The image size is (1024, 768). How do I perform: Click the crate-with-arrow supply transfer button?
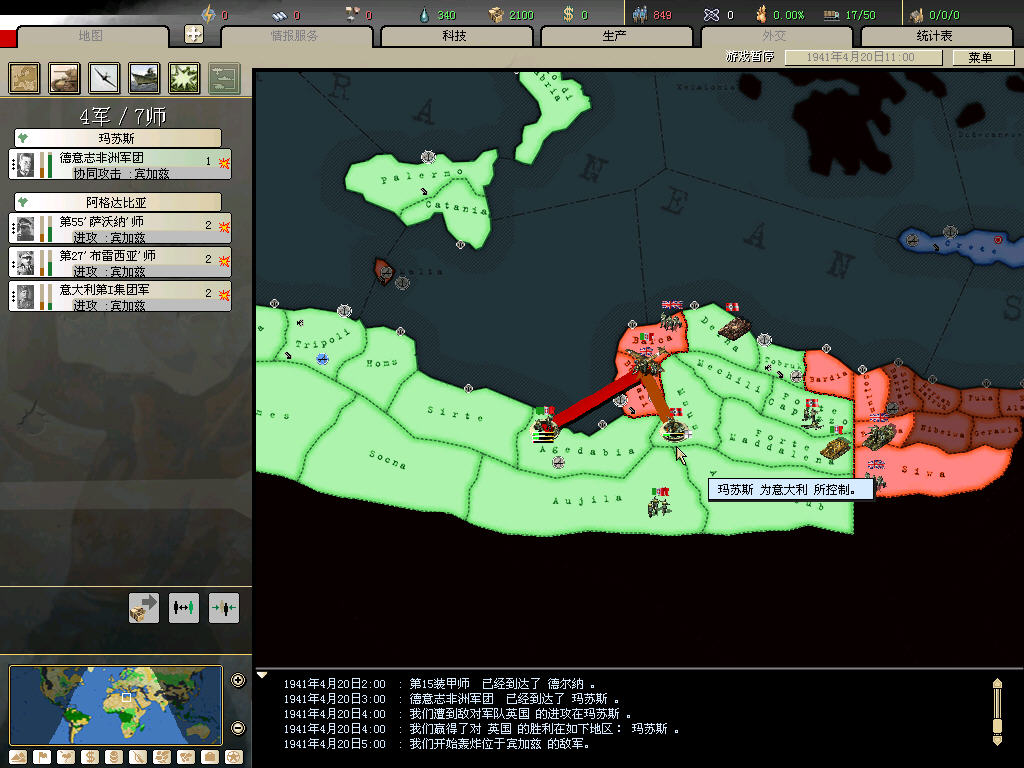(144, 608)
